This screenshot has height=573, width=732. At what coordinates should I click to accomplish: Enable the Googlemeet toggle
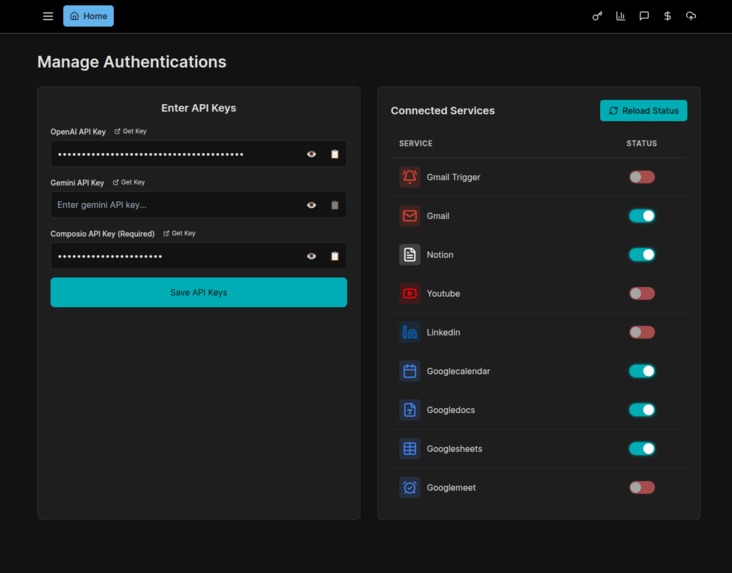click(x=642, y=487)
